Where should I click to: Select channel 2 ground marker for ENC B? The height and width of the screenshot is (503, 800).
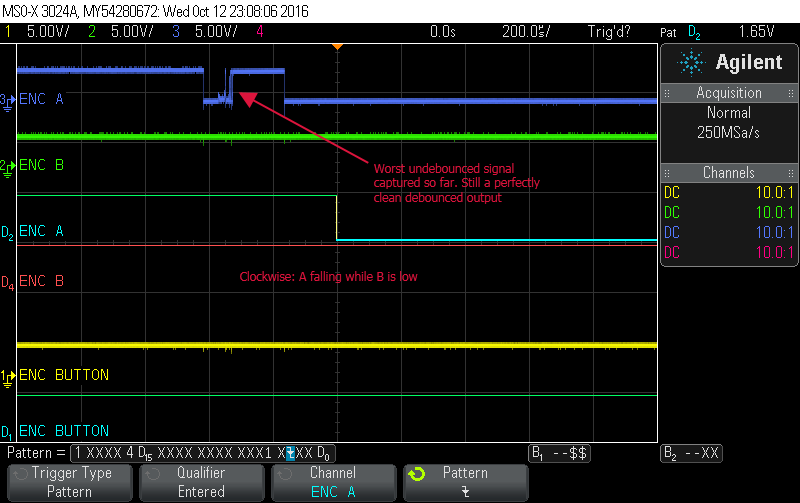[x=7, y=165]
